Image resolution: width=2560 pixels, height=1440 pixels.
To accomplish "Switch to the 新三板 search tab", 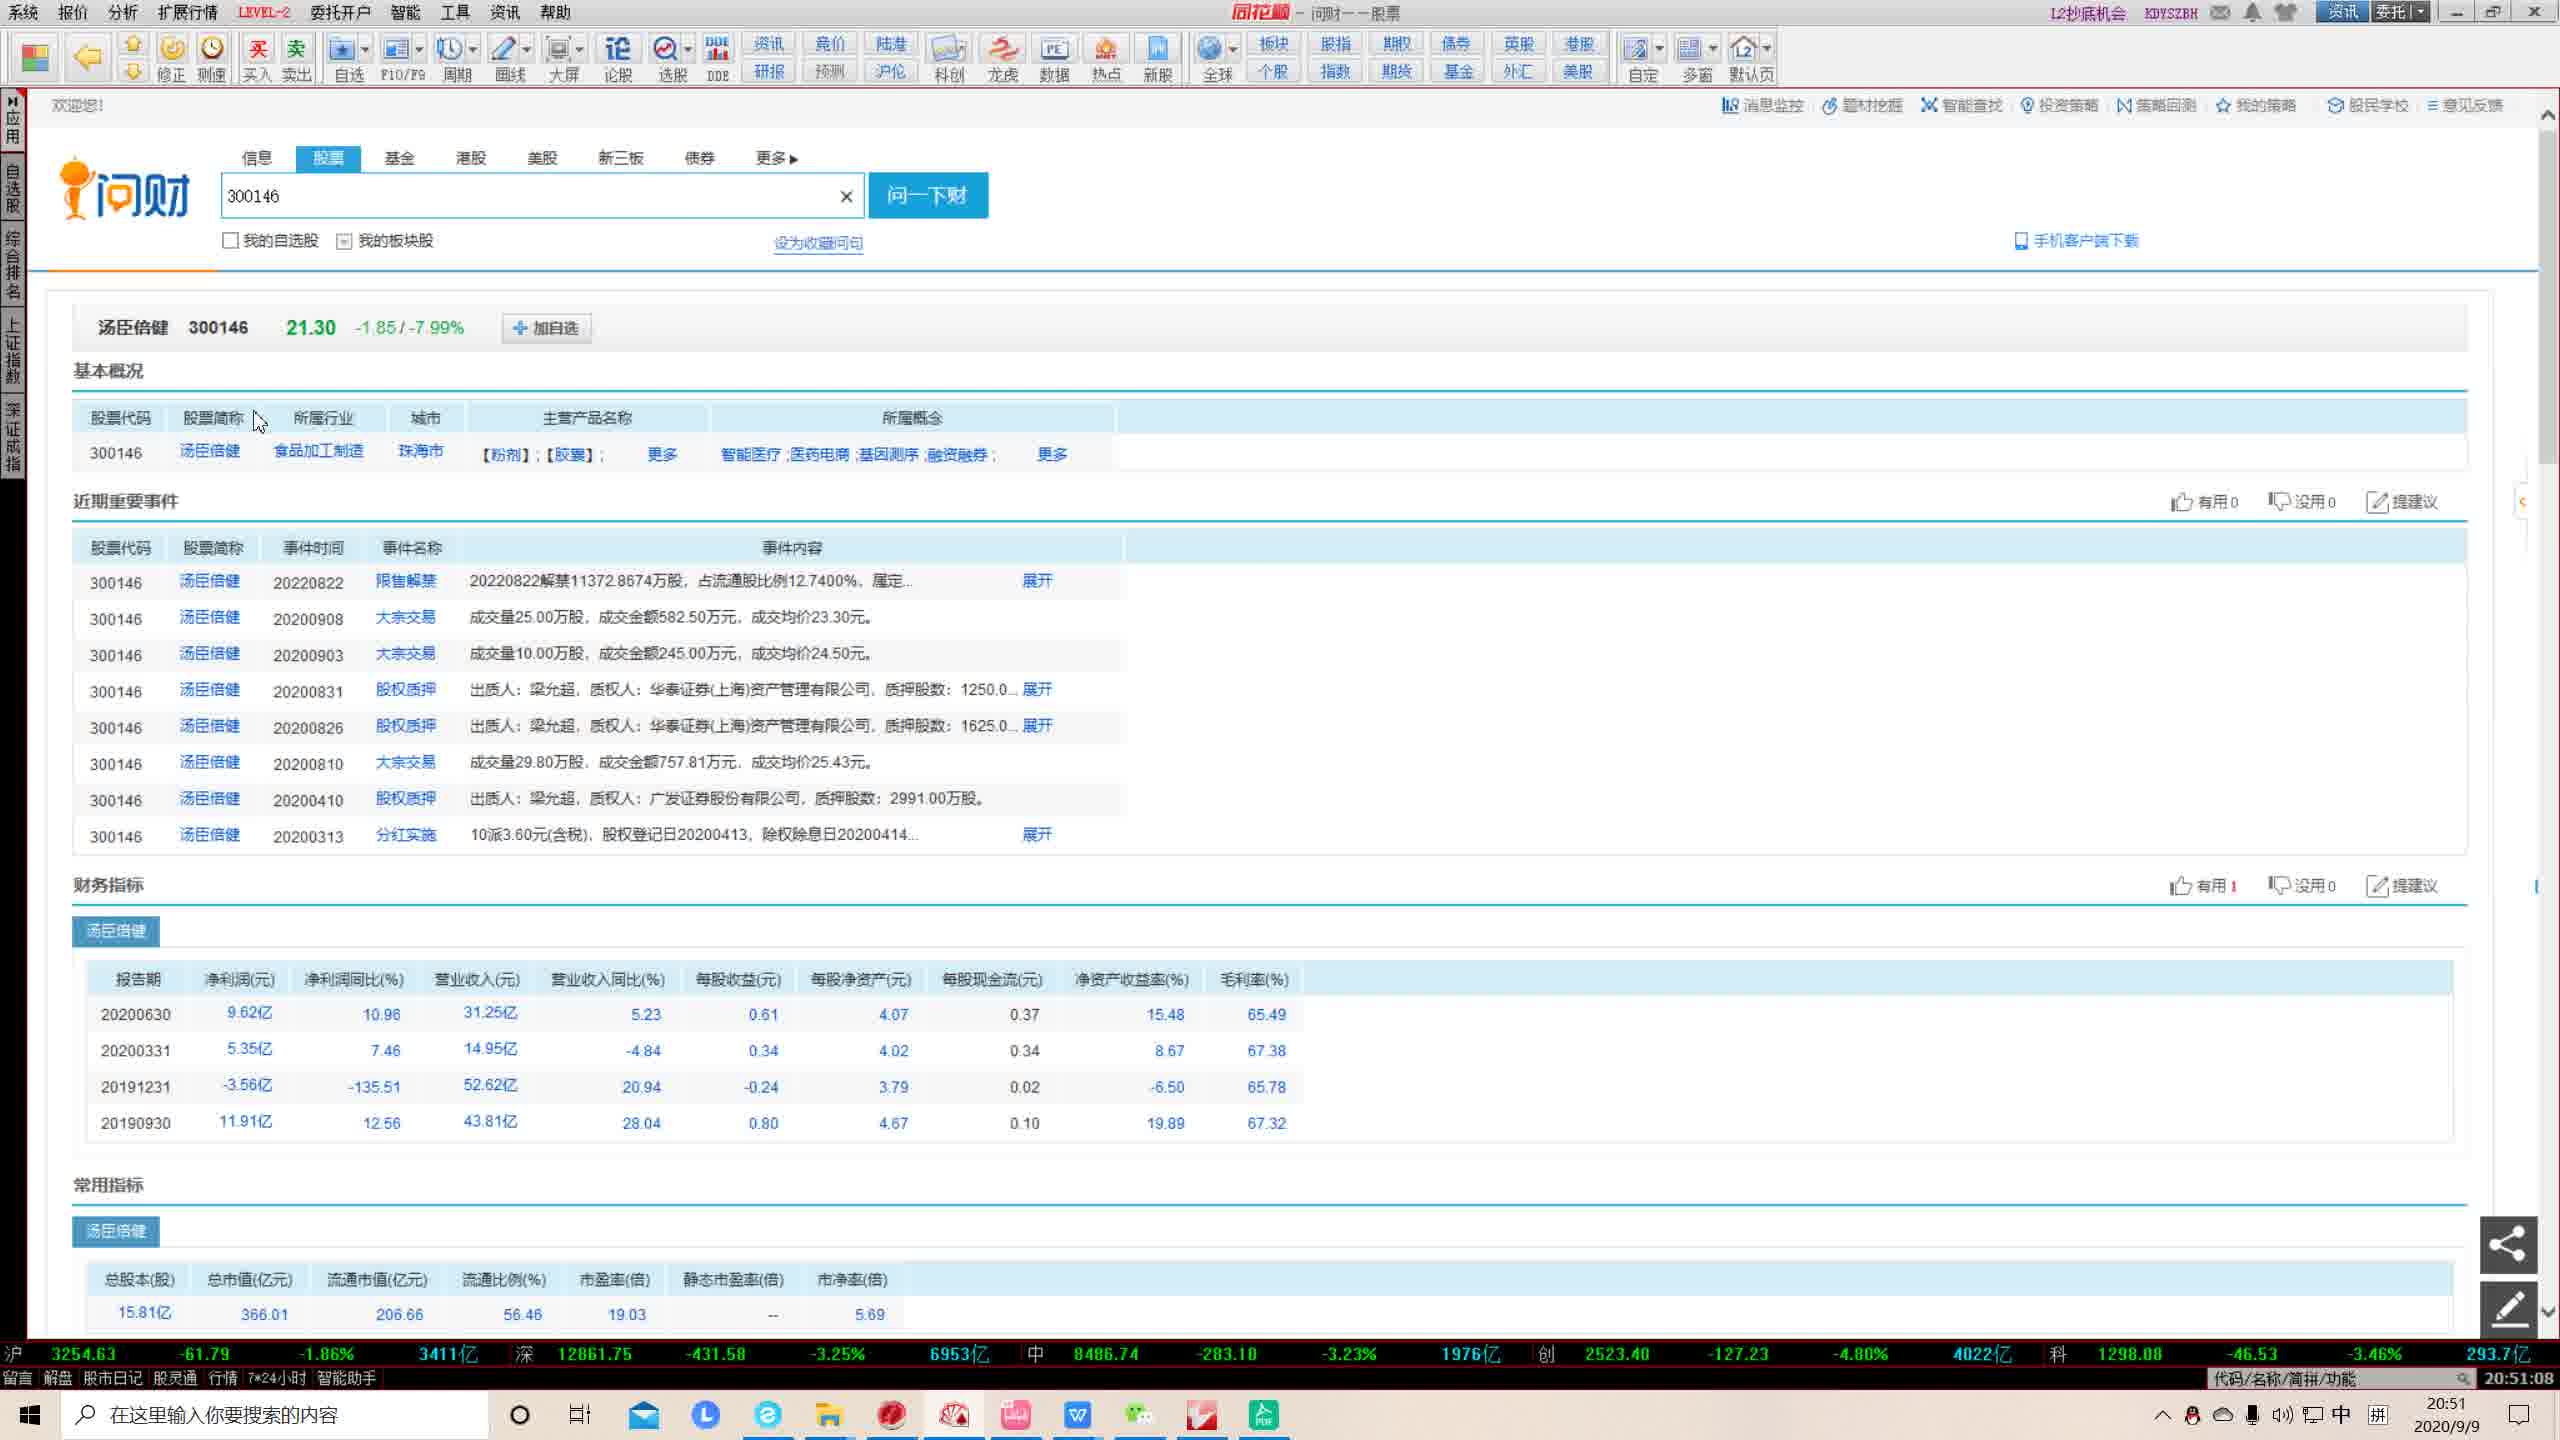I will point(621,158).
